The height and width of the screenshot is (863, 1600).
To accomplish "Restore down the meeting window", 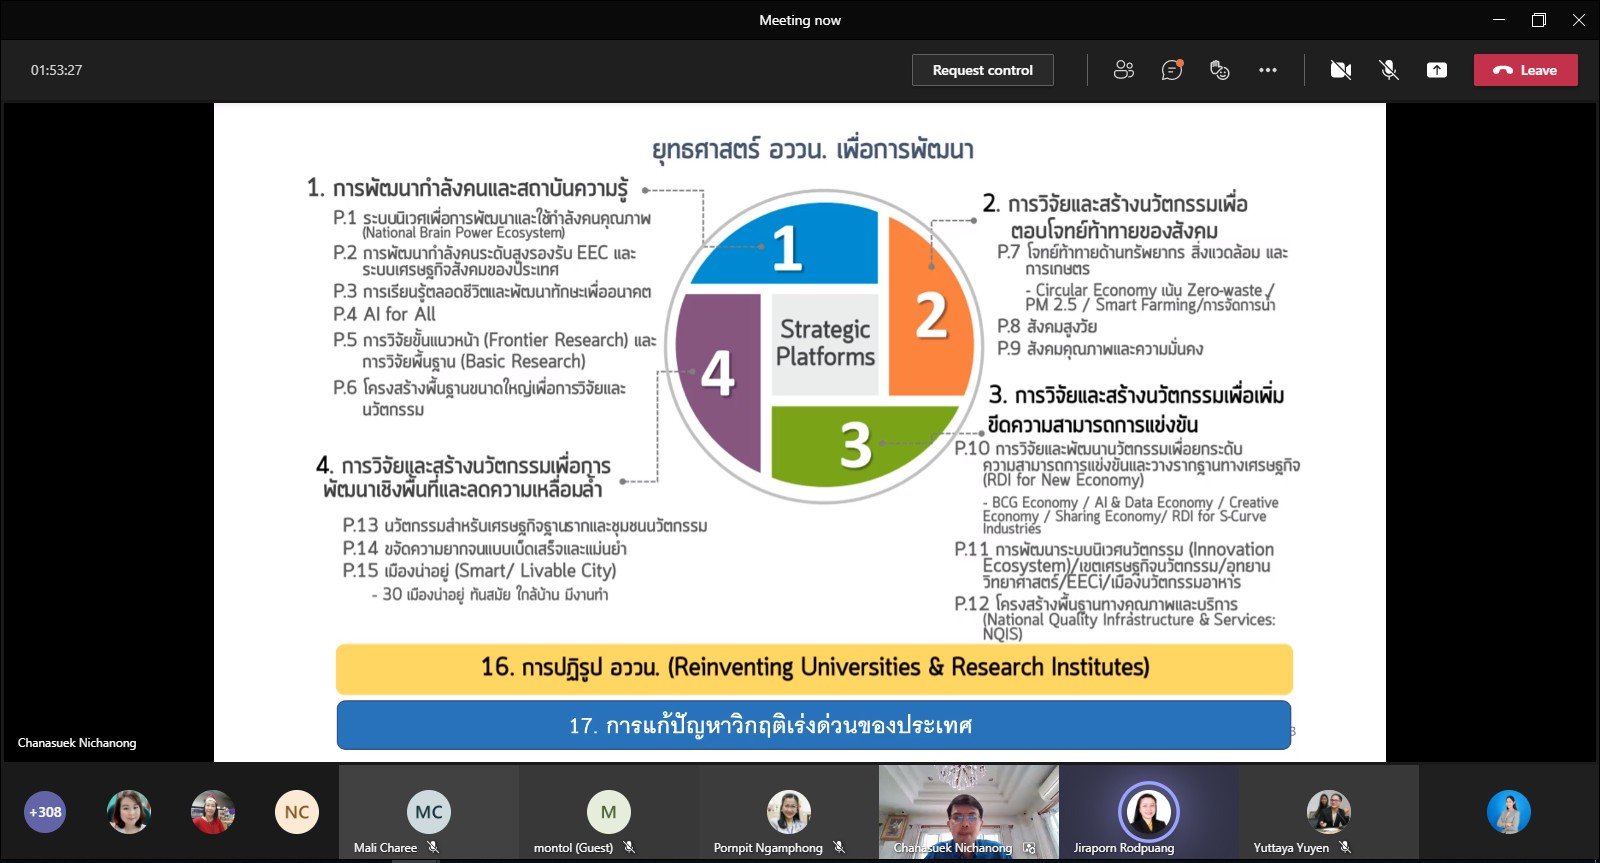I will pos(1538,20).
